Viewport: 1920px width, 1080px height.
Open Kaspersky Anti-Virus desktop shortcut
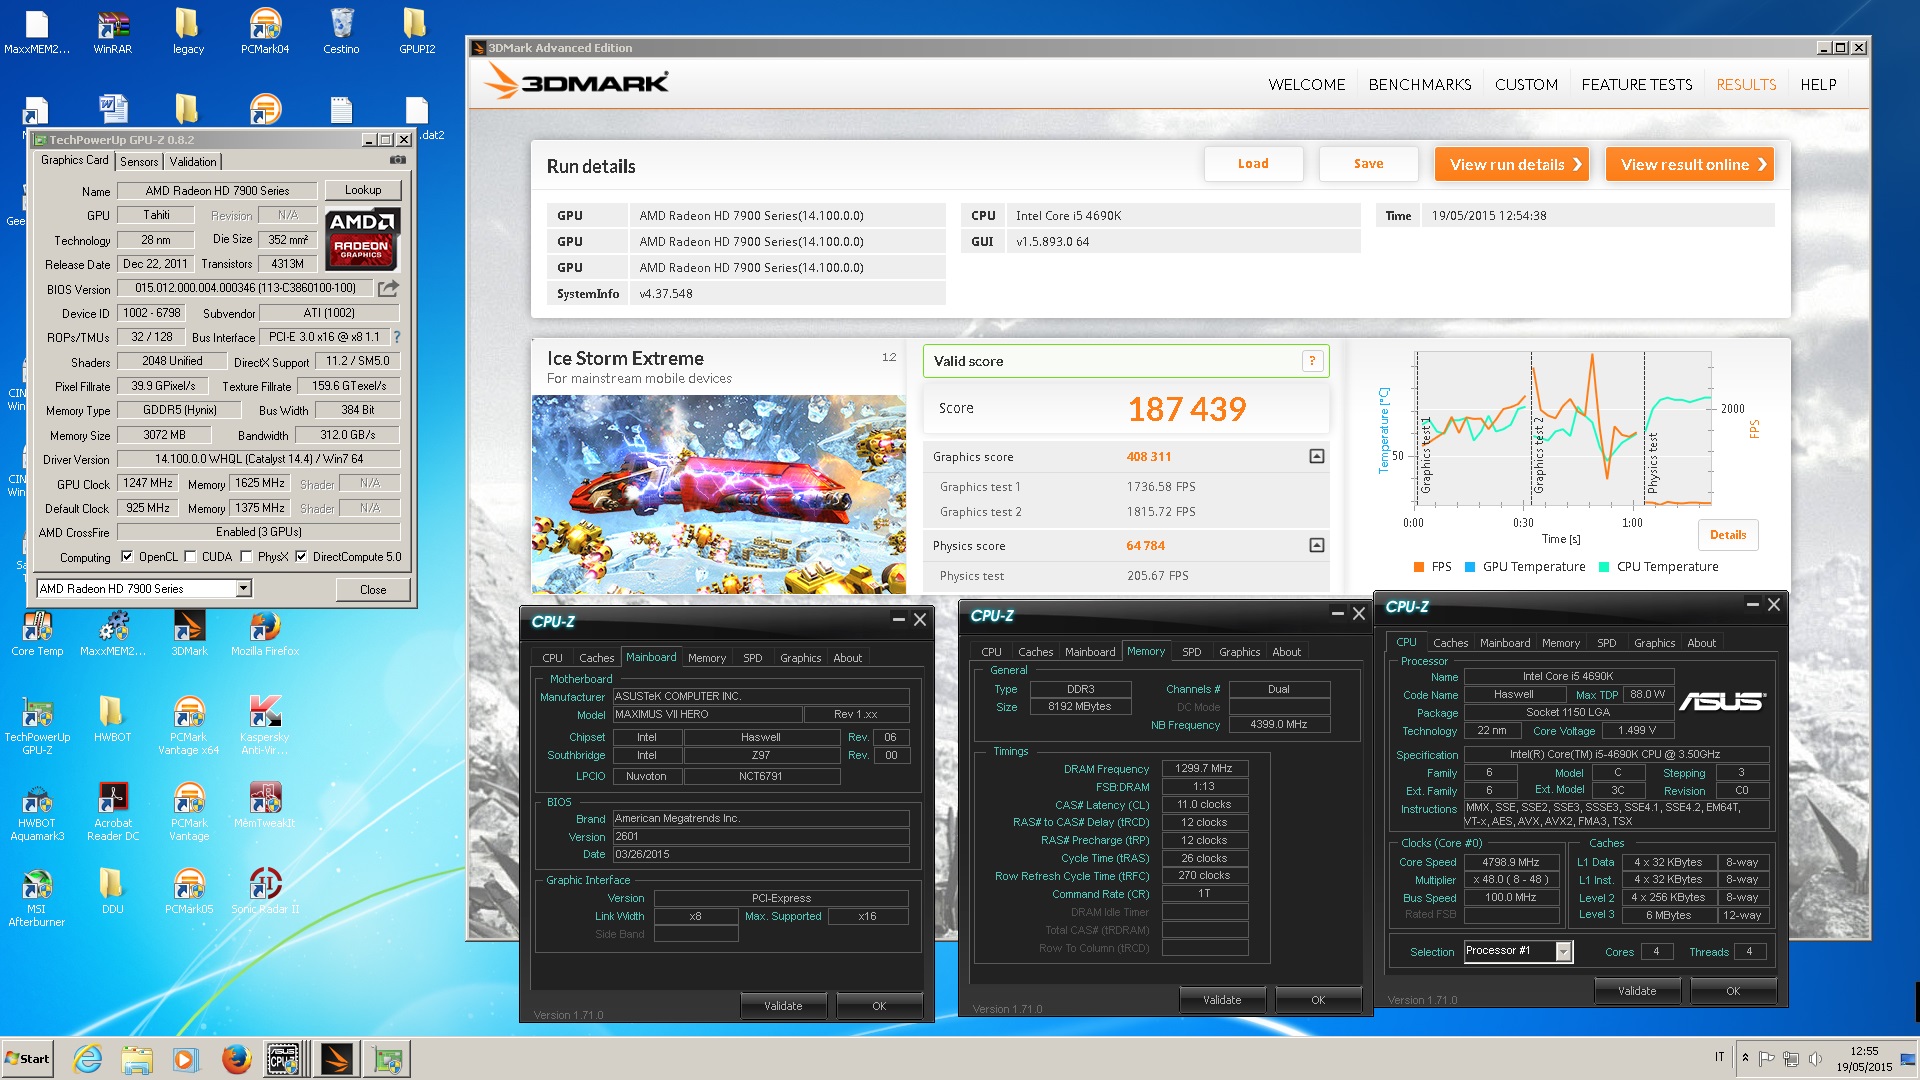coord(265,726)
